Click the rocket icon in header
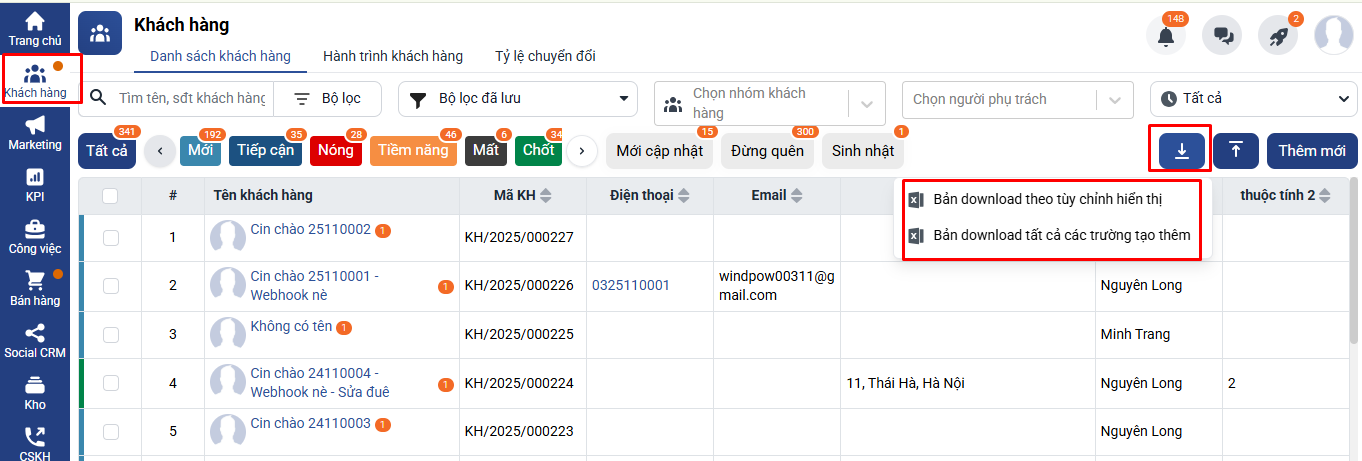This screenshot has height=461, width=1362. (x=1278, y=36)
